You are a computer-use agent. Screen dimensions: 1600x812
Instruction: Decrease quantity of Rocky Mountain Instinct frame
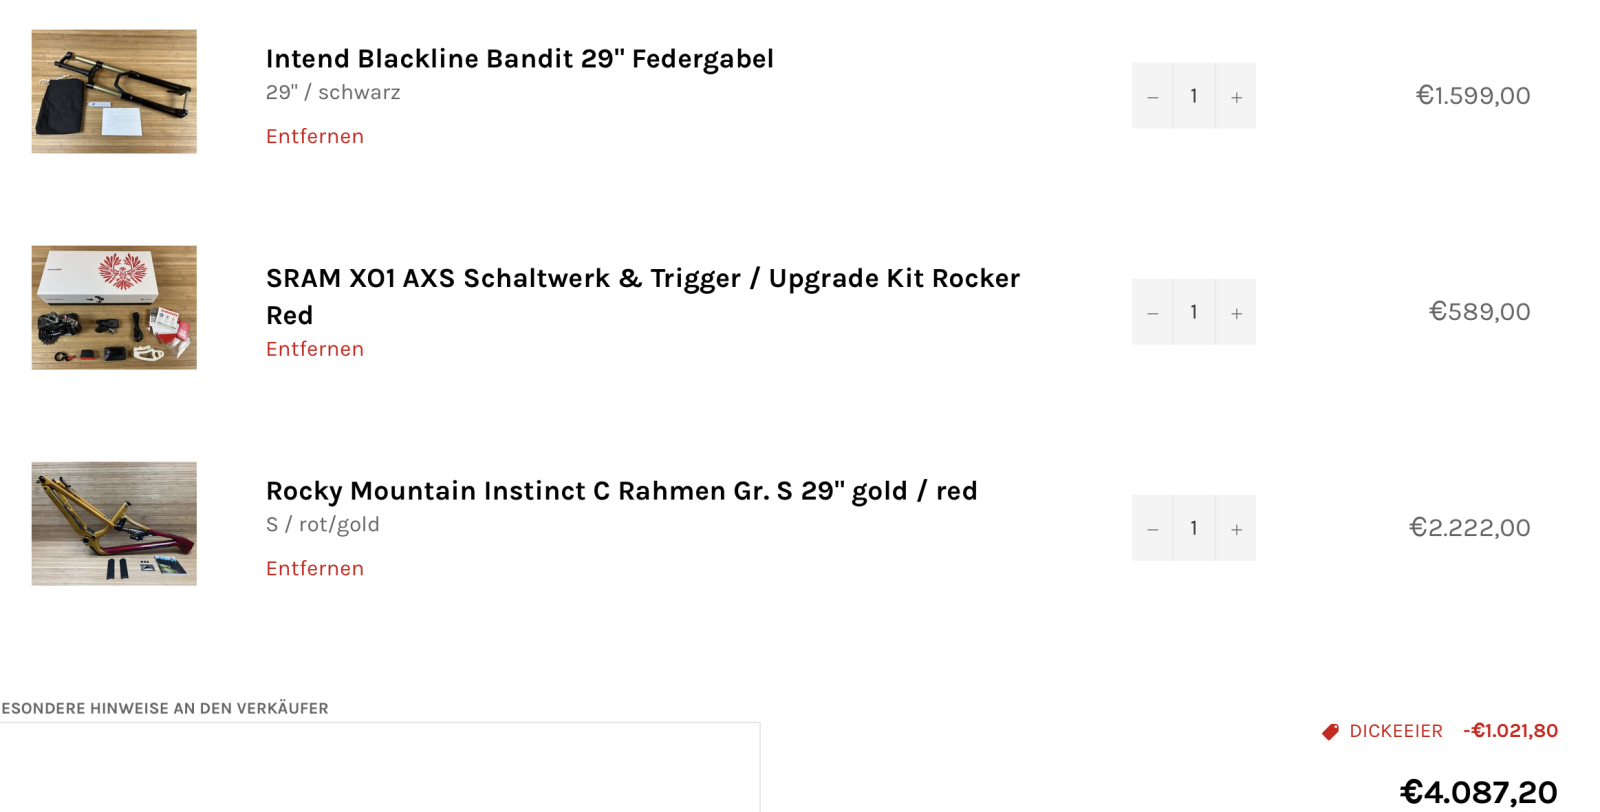point(1152,528)
